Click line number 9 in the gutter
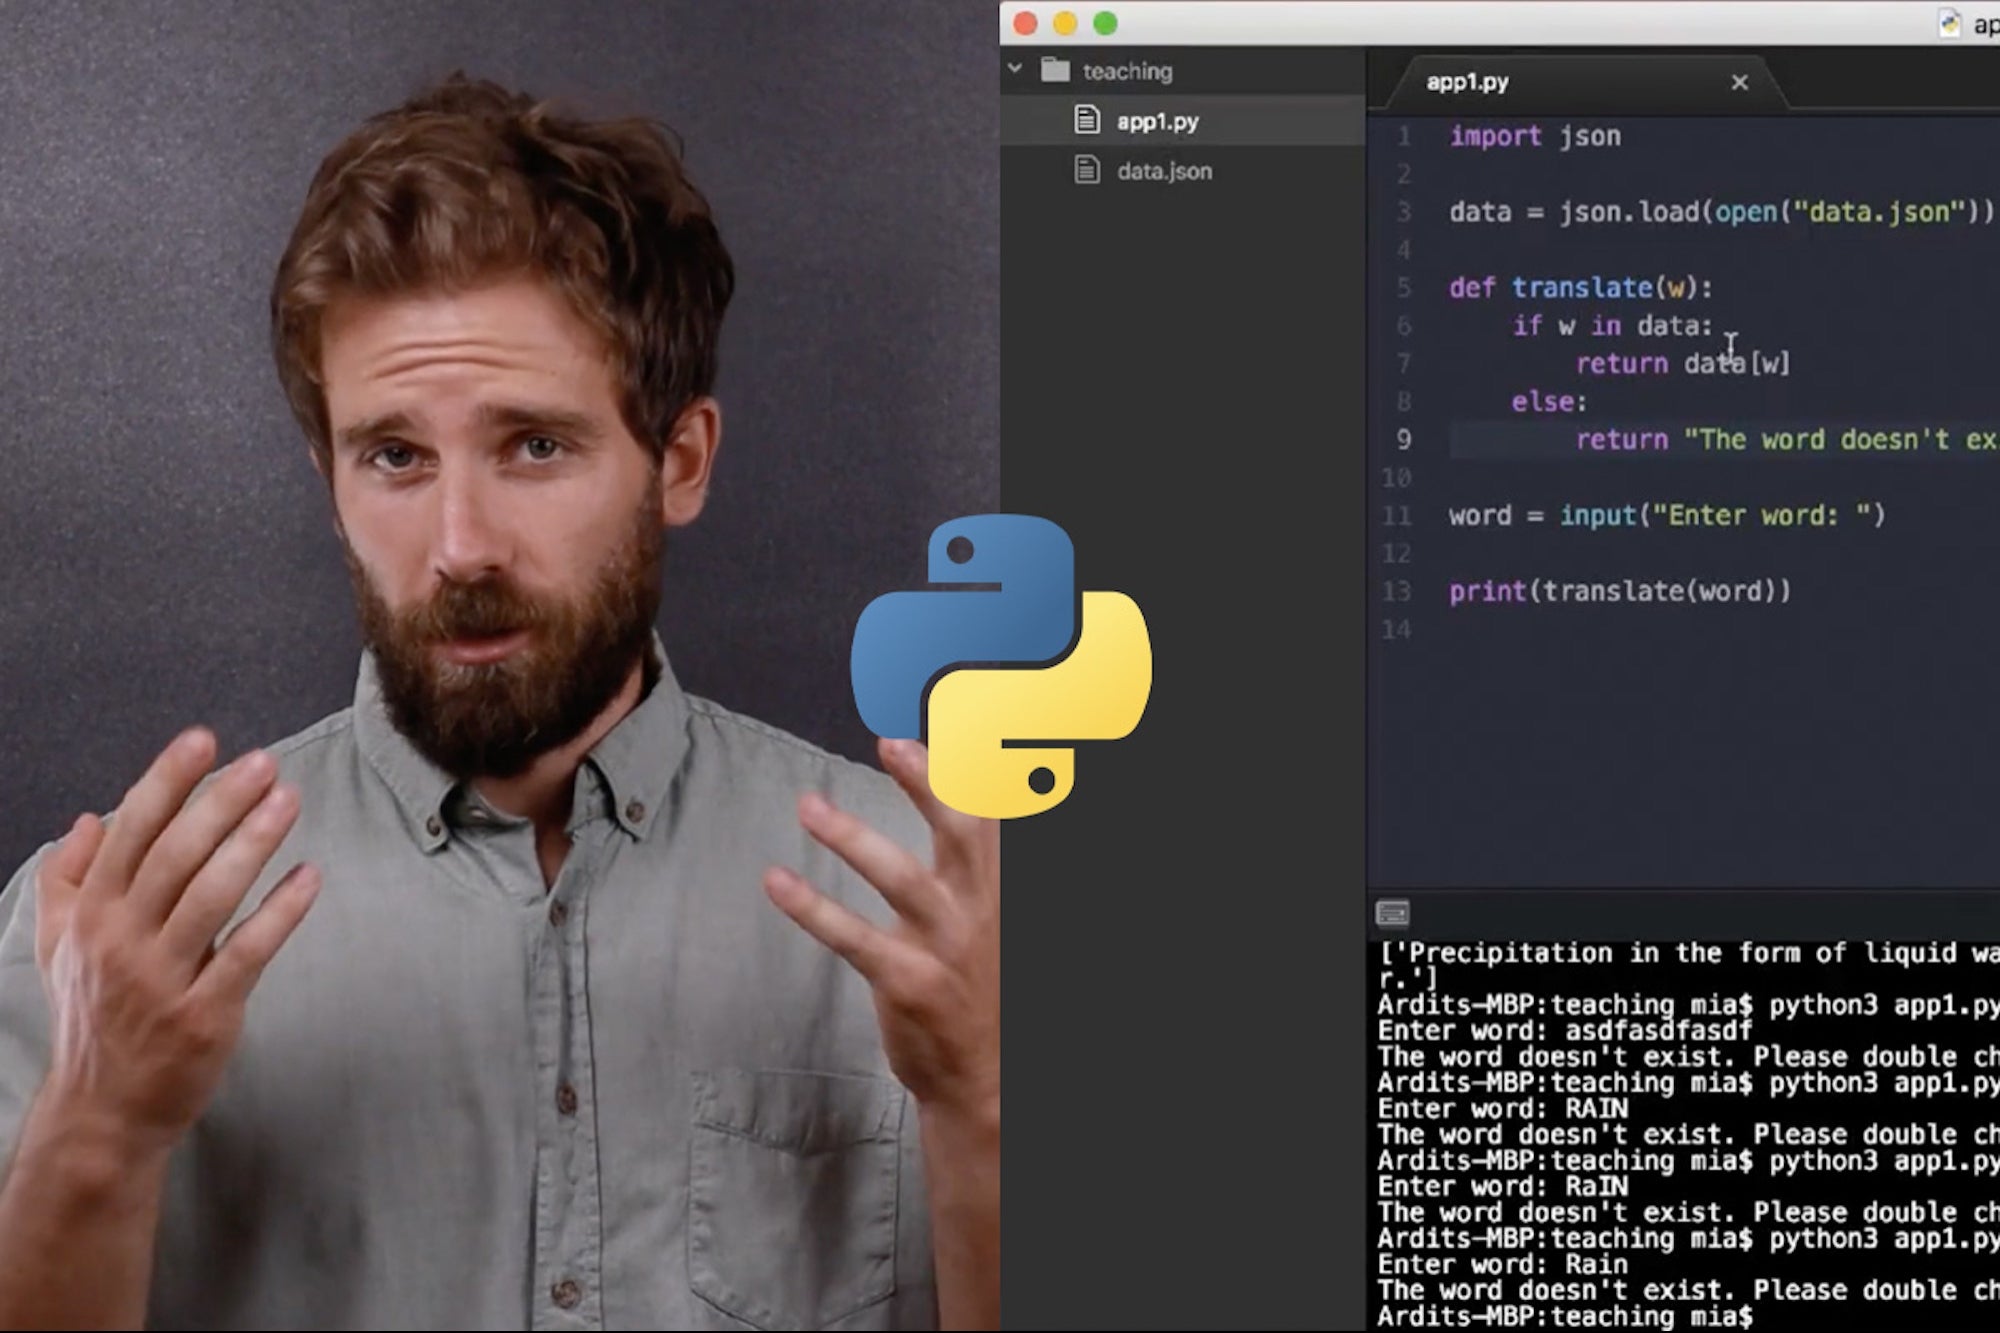Image resolution: width=2000 pixels, height=1333 pixels. pyautogui.click(x=1405, y=439)
